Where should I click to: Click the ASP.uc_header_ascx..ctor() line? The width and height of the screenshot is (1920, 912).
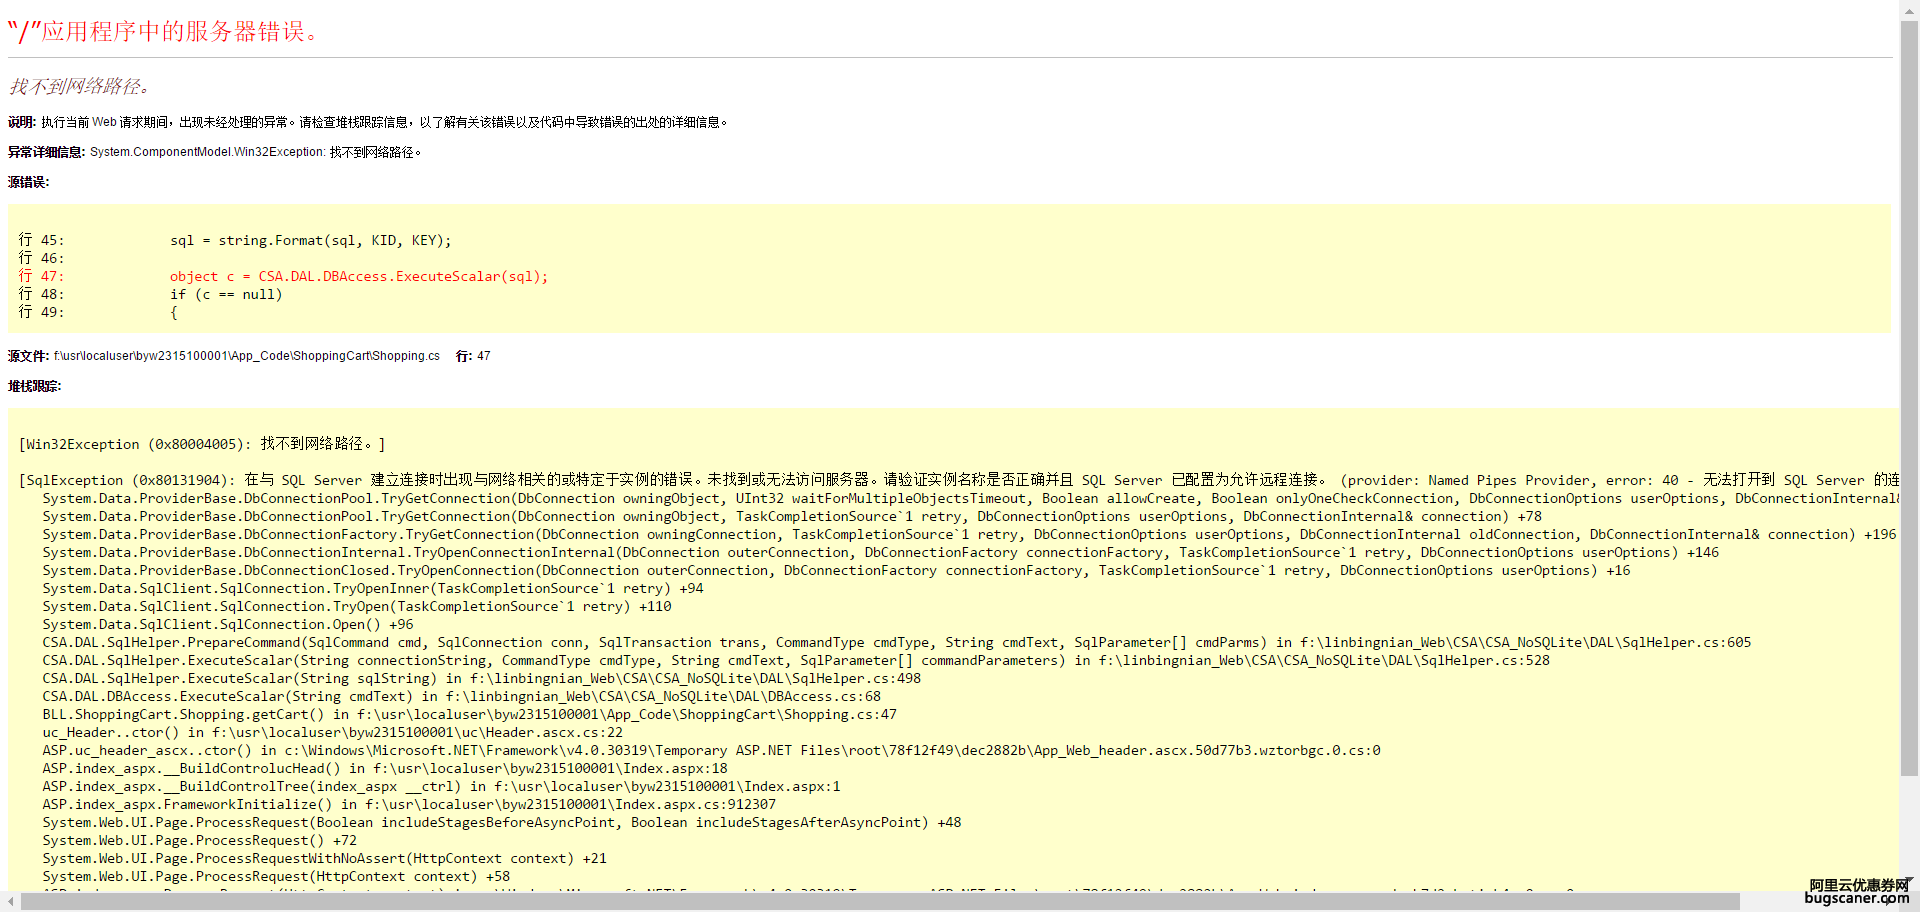(x=712, y=750)
